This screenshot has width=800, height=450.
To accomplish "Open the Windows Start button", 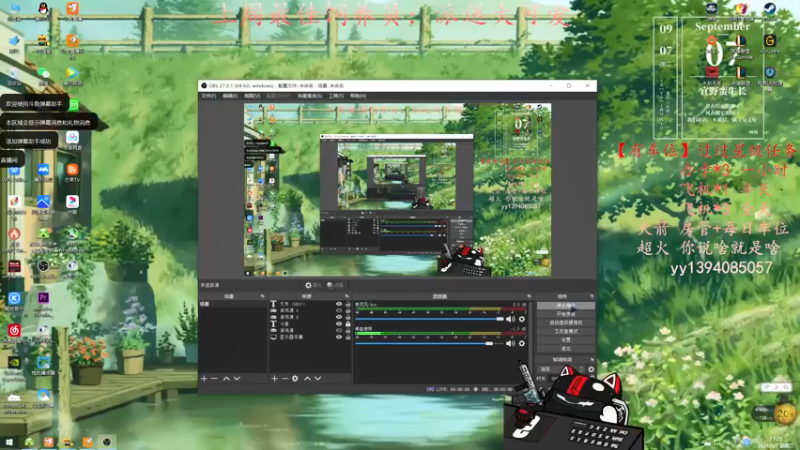I will (x=9, y=442).
